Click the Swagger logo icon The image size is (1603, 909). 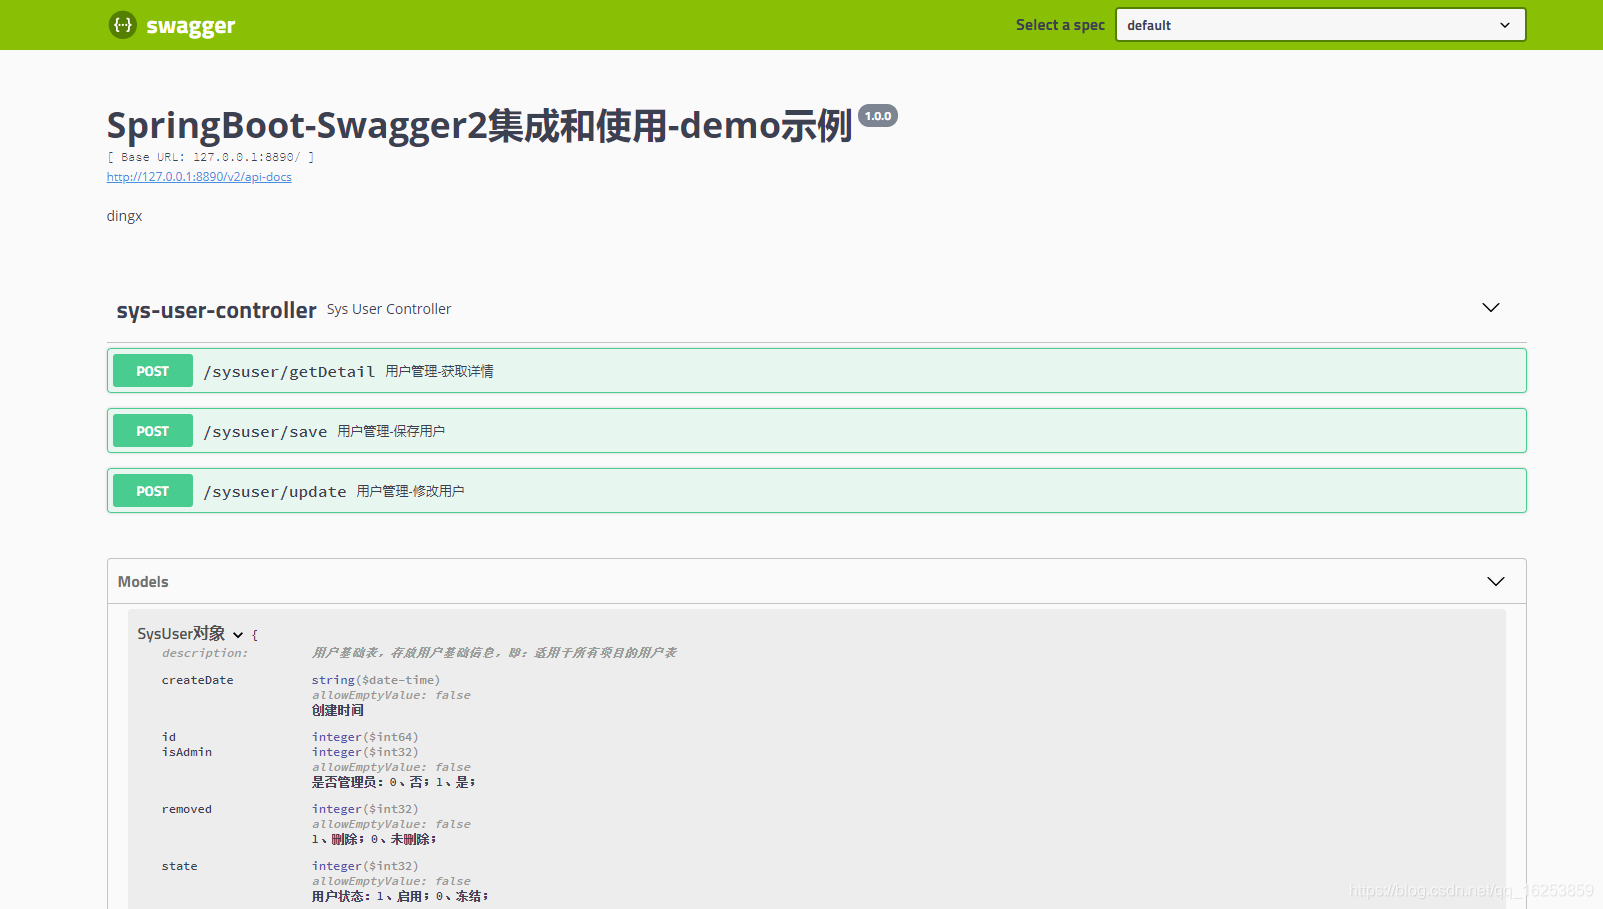(122, 25)
